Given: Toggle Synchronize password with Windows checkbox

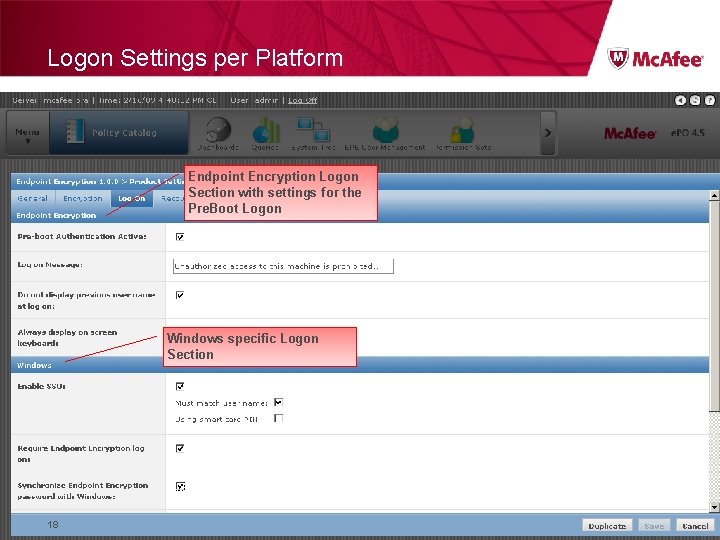Looking at the screenshot, I should pos(180,487).
